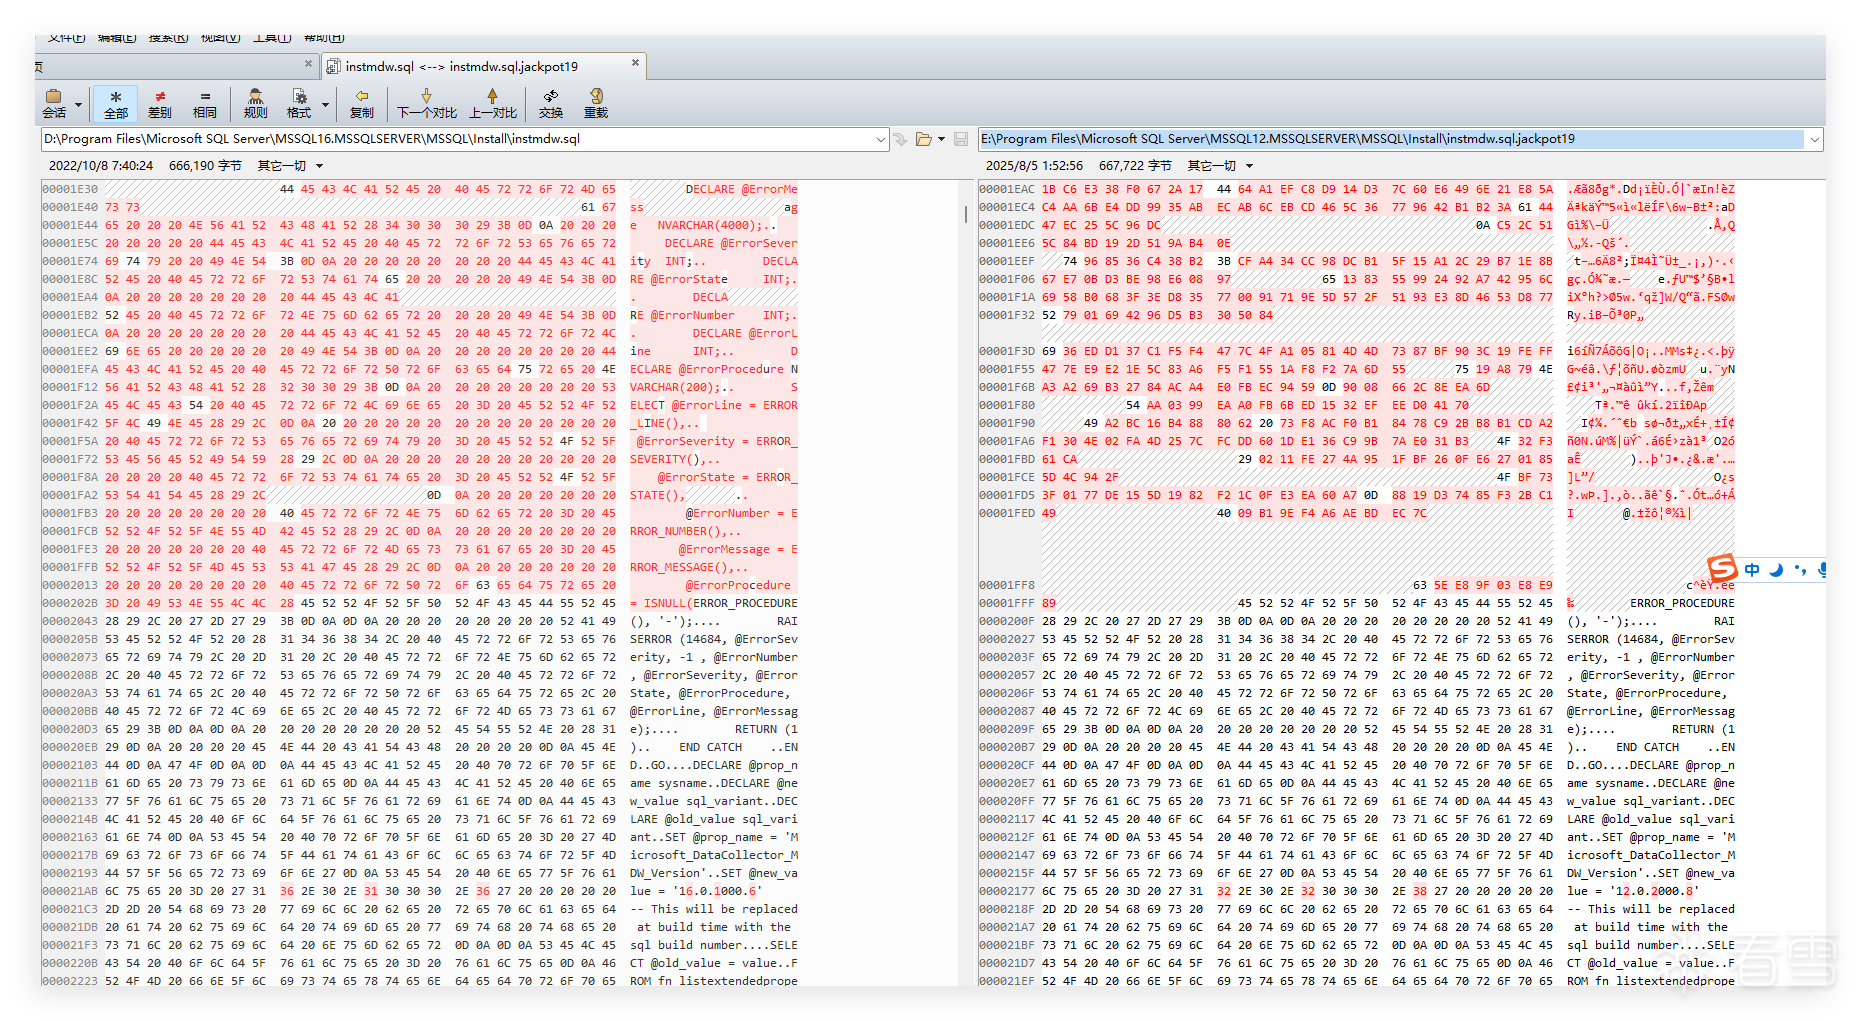Expand the open-file folder dropdown arrow
Screen dimensions: 1861x1021
tap(941, 139)
